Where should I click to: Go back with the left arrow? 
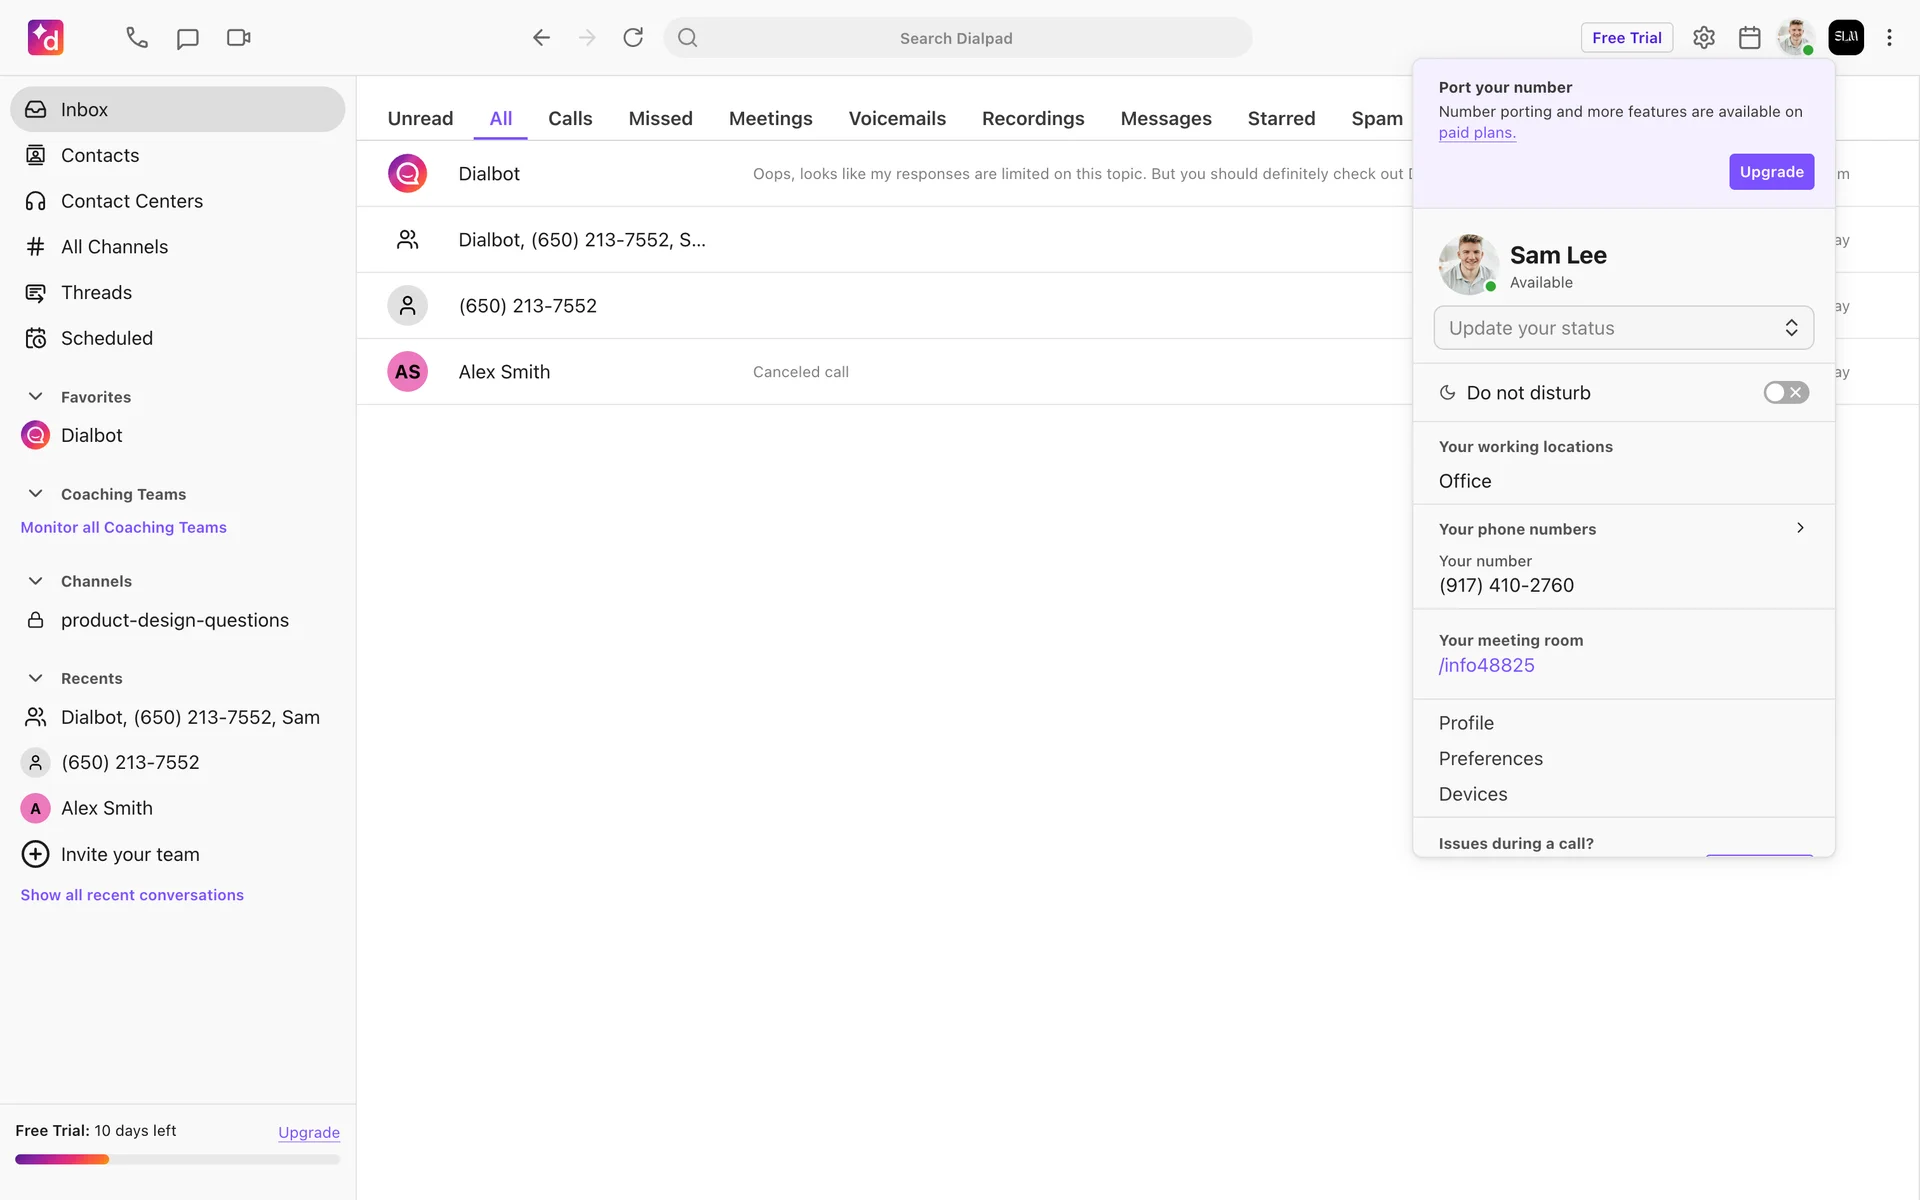[x=541, y=38]
